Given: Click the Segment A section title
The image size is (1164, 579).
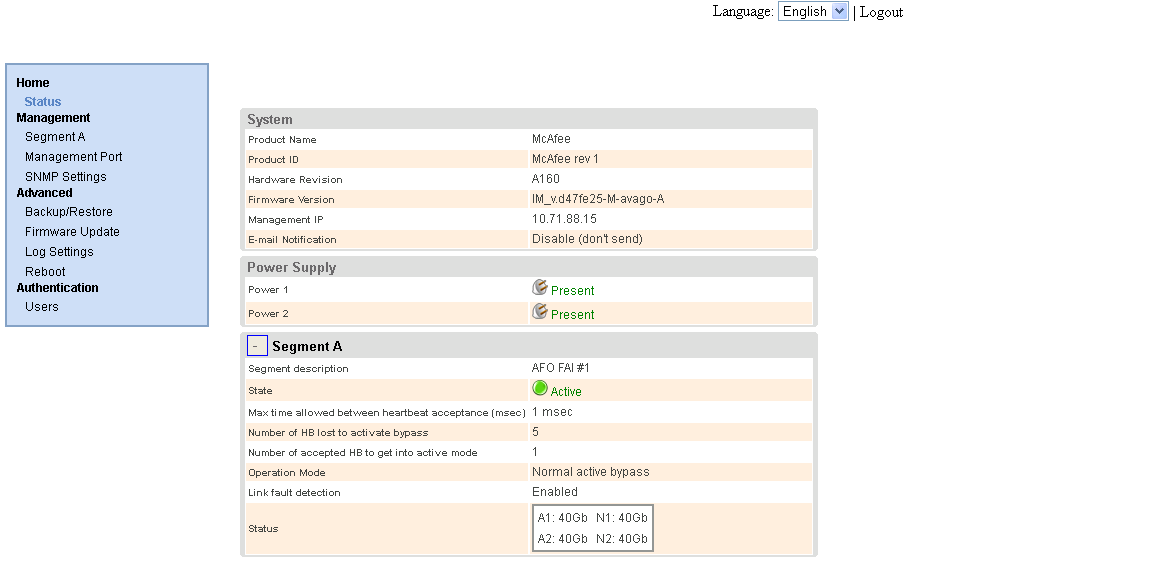Looking at the screenshot, I should (307, 347).
